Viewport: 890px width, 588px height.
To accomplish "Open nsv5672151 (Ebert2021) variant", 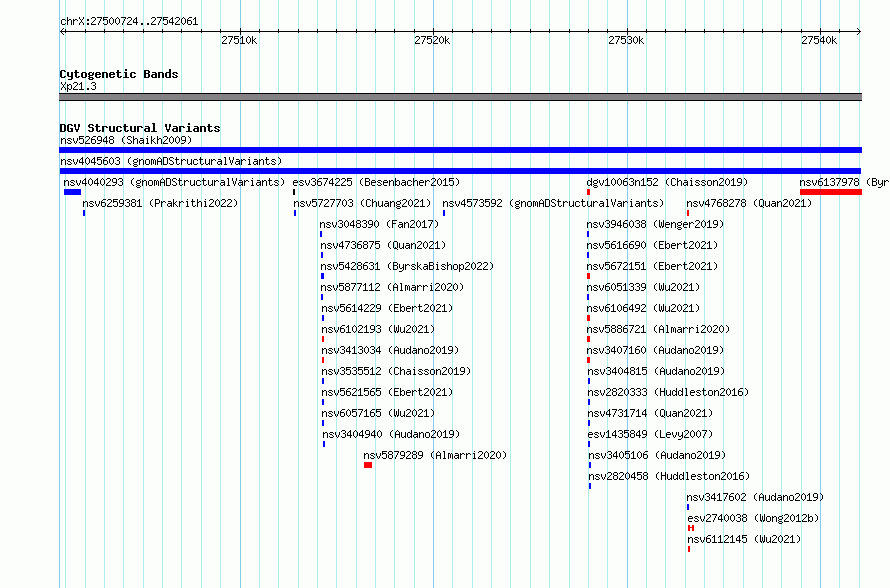I will coord(652,266).
